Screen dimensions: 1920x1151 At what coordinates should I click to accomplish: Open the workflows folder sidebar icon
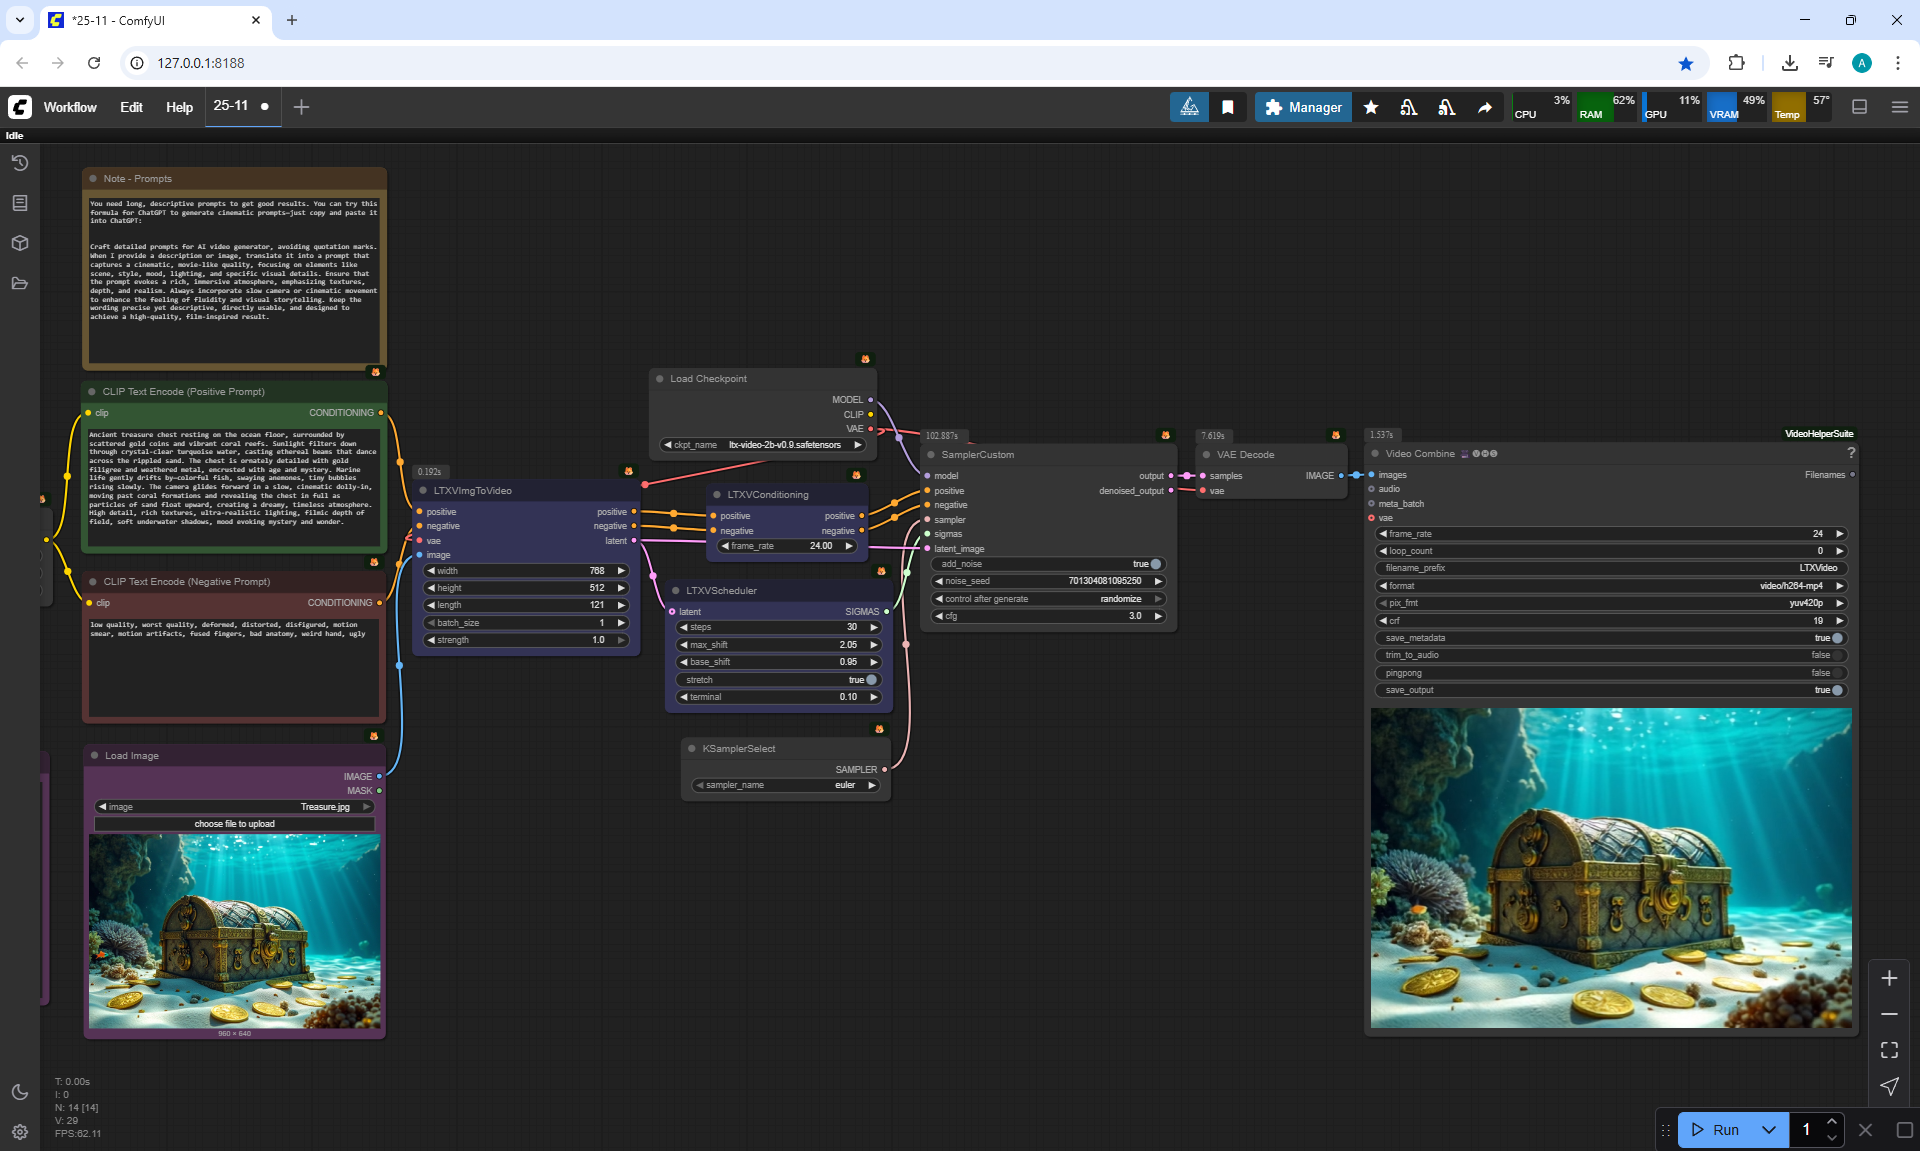[x=20, y=283]
